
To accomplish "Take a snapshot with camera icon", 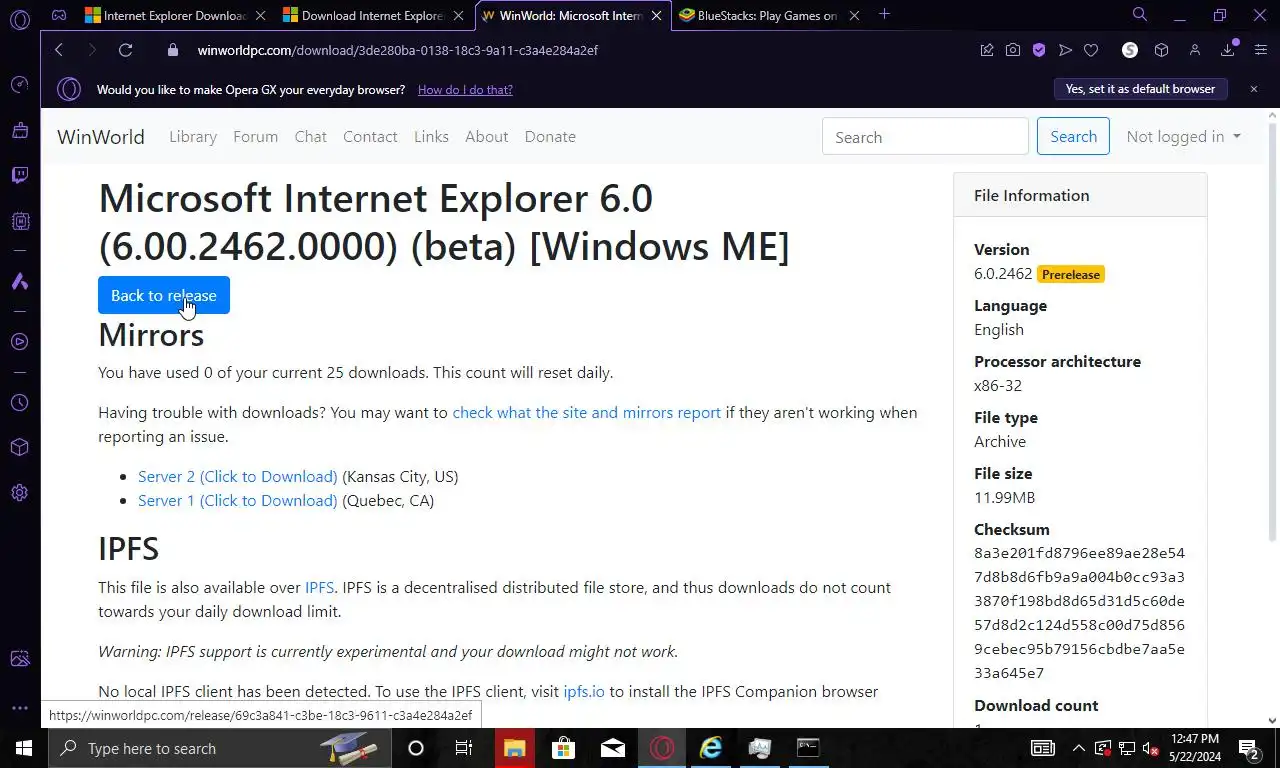I will pos(1013,50).
